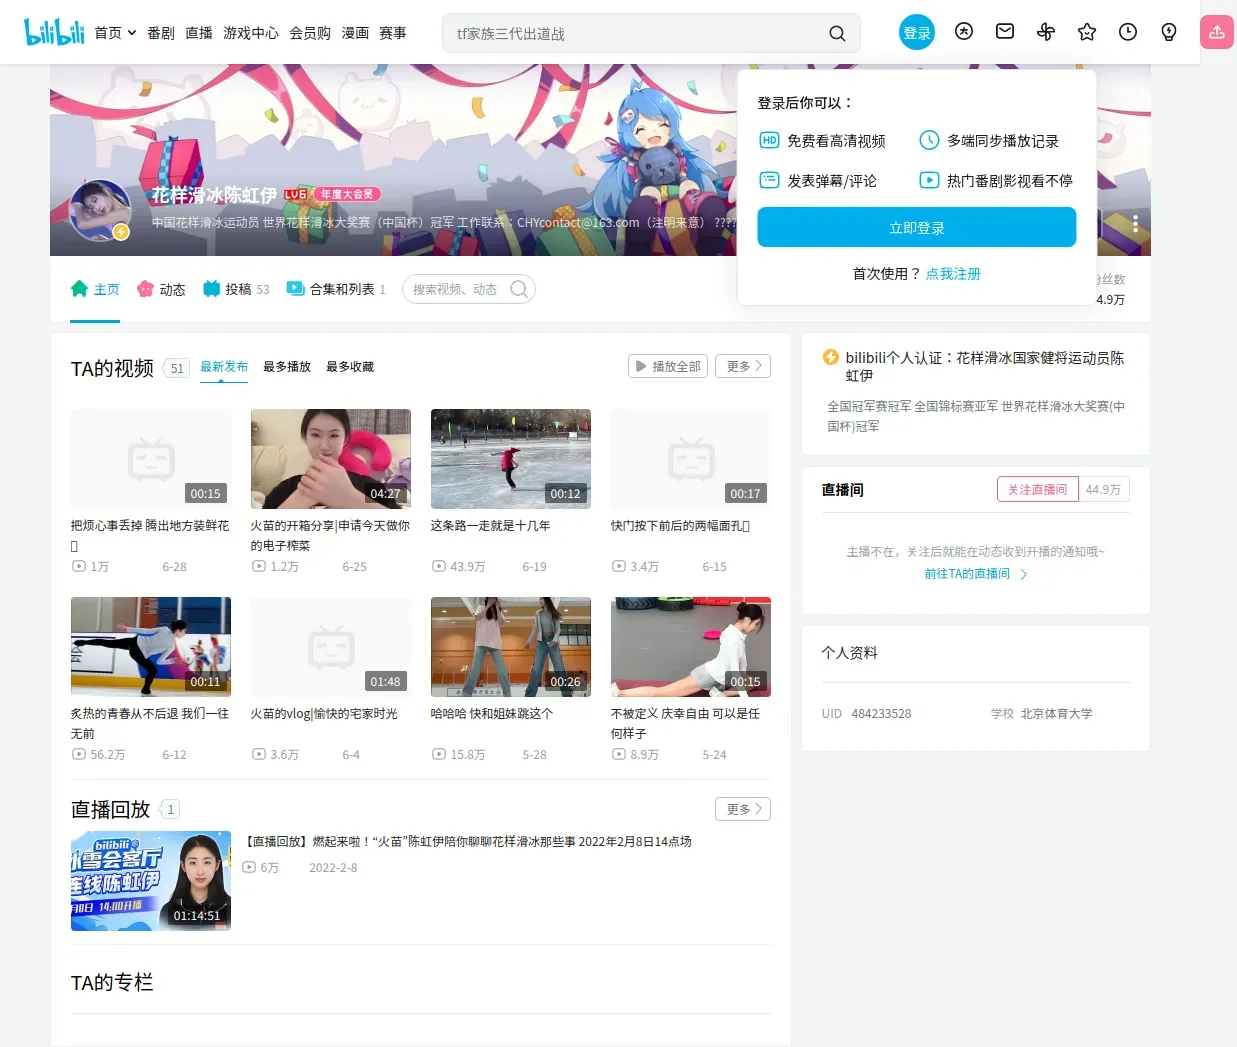Open 会员购 in the top navigation

[x=310, y=33]
